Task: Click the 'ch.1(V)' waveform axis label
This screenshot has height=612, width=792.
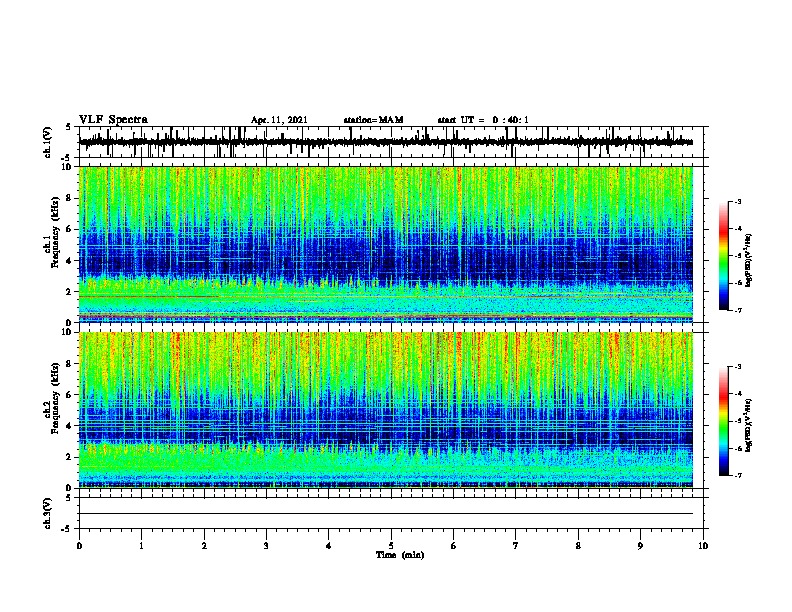Action: tap(48, 142)
